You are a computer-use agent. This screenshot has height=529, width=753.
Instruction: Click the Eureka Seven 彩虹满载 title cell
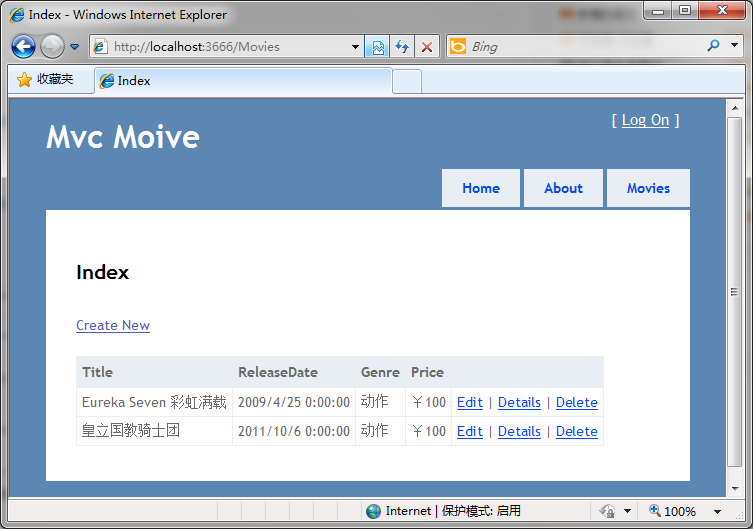[154, 402]
